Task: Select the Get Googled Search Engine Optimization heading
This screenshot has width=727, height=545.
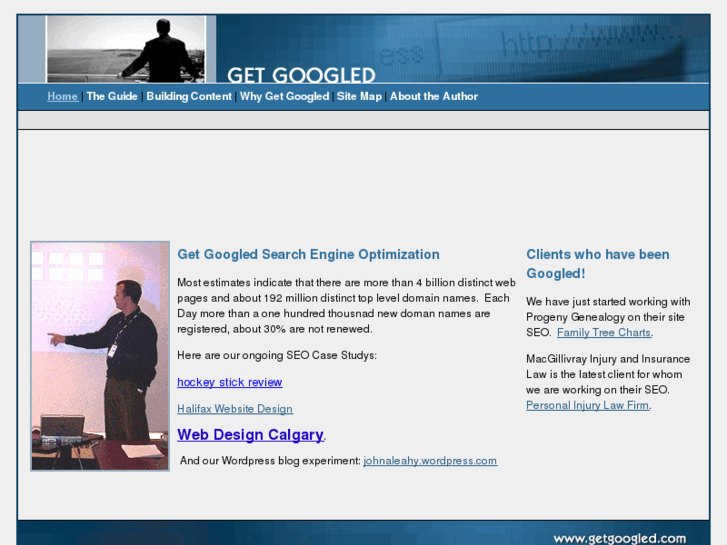Action: coord(308,255)
